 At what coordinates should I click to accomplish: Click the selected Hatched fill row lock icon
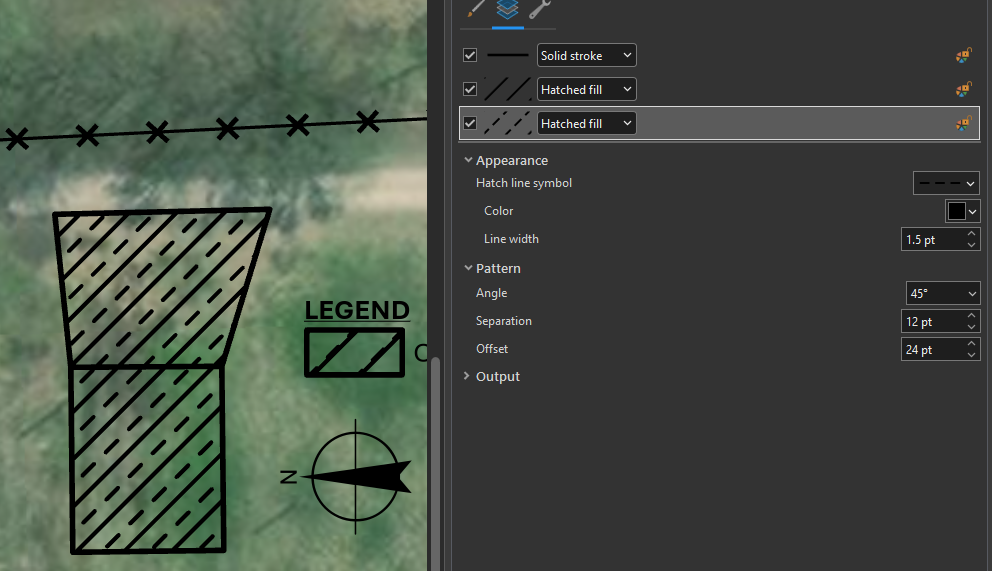point(964,123)
